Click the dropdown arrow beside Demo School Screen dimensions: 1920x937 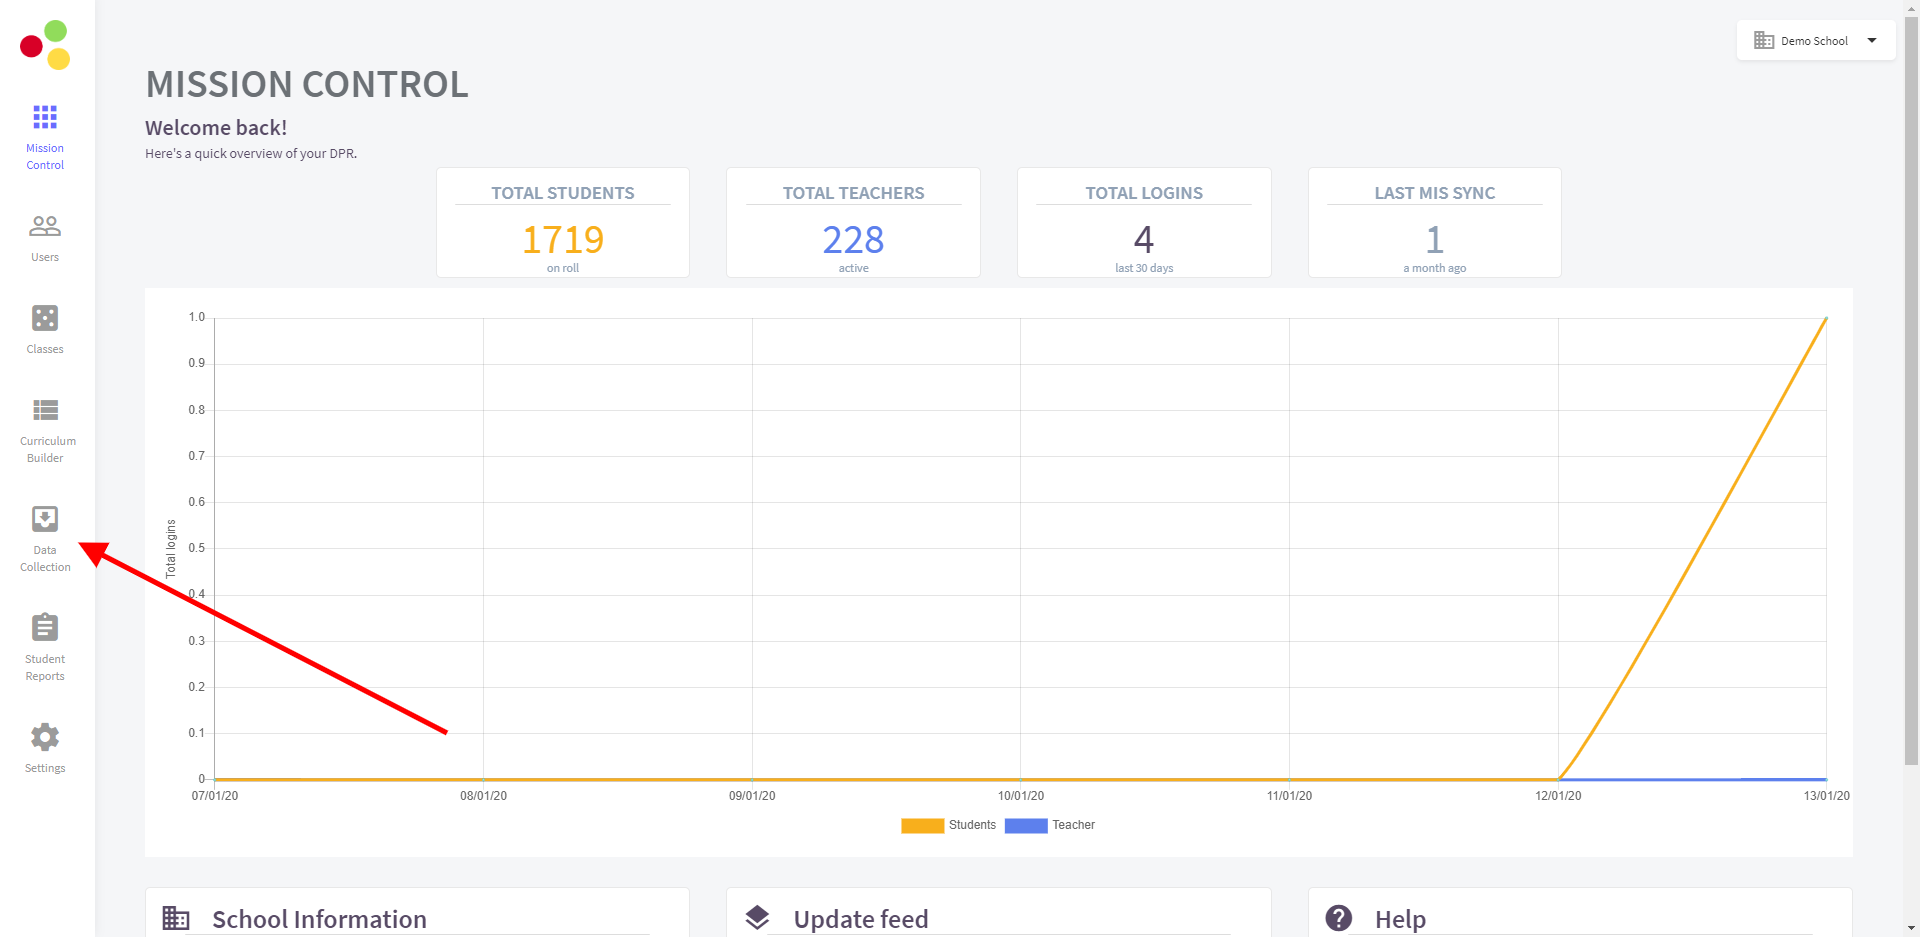[1872, 41]
